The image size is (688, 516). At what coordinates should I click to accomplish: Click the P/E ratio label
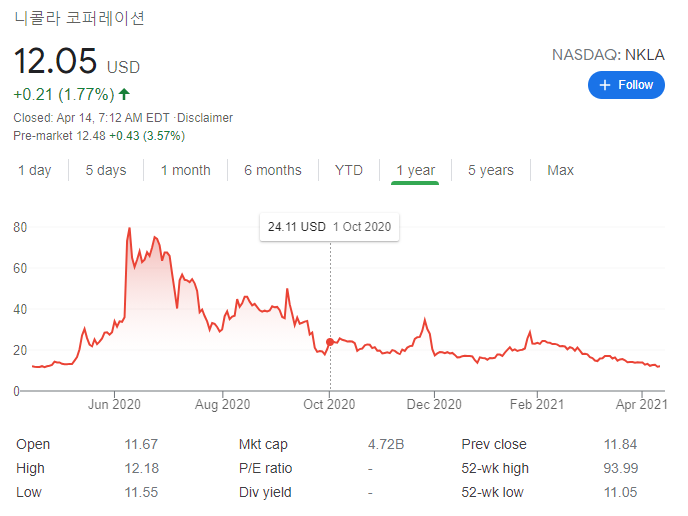coord(265,468)
